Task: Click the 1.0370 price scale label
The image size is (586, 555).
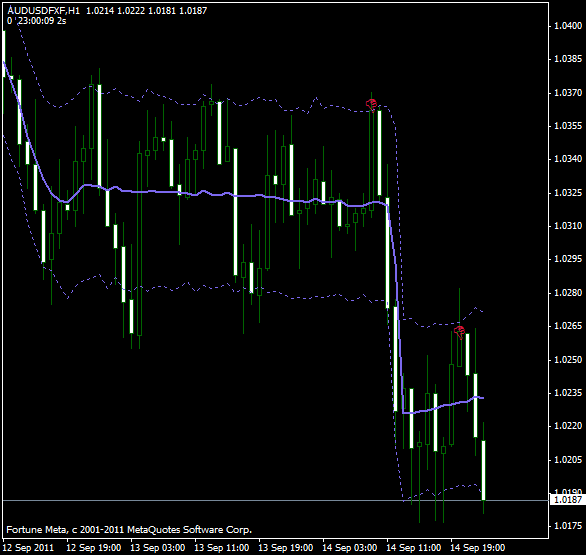Action: pyautogui.click(x=568, y=92)
